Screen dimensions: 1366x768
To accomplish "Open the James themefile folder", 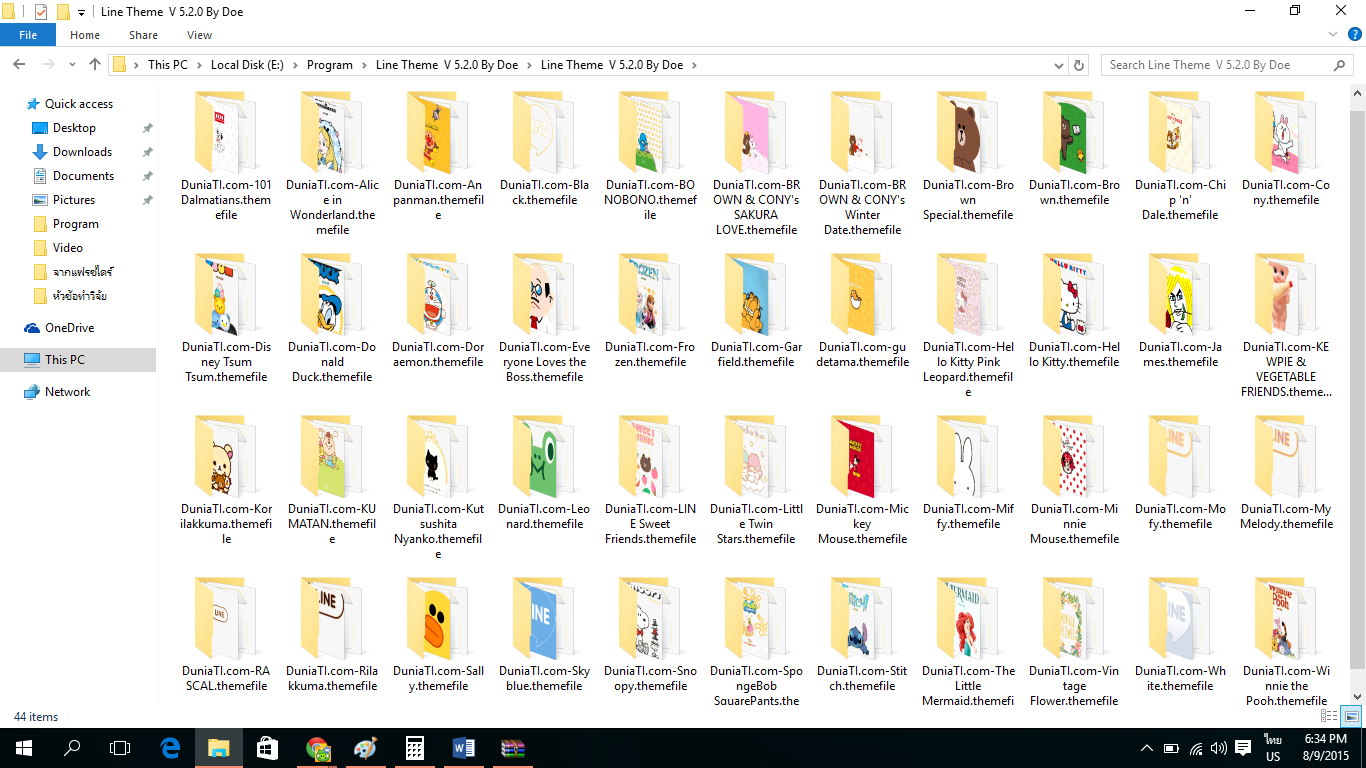I will point(1181,311).
